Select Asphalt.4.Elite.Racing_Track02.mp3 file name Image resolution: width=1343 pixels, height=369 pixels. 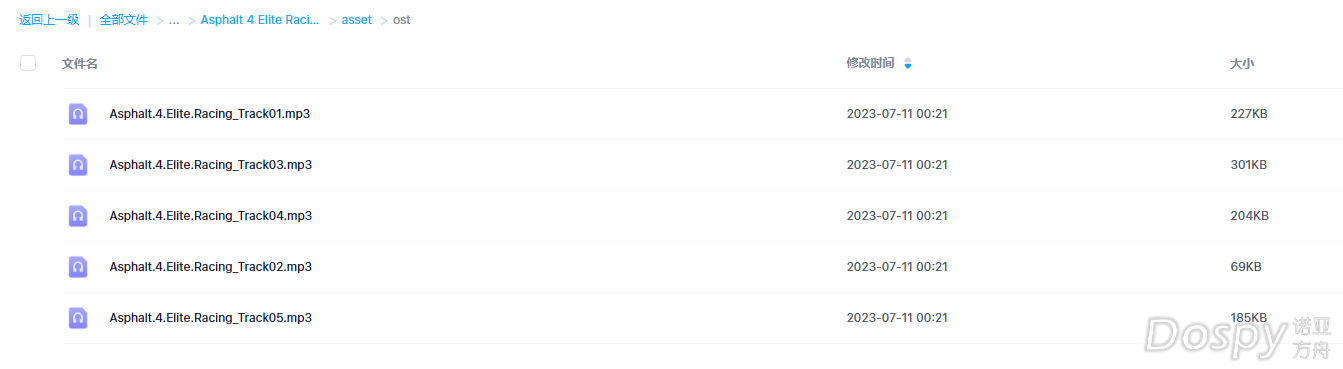pos(211,267)
